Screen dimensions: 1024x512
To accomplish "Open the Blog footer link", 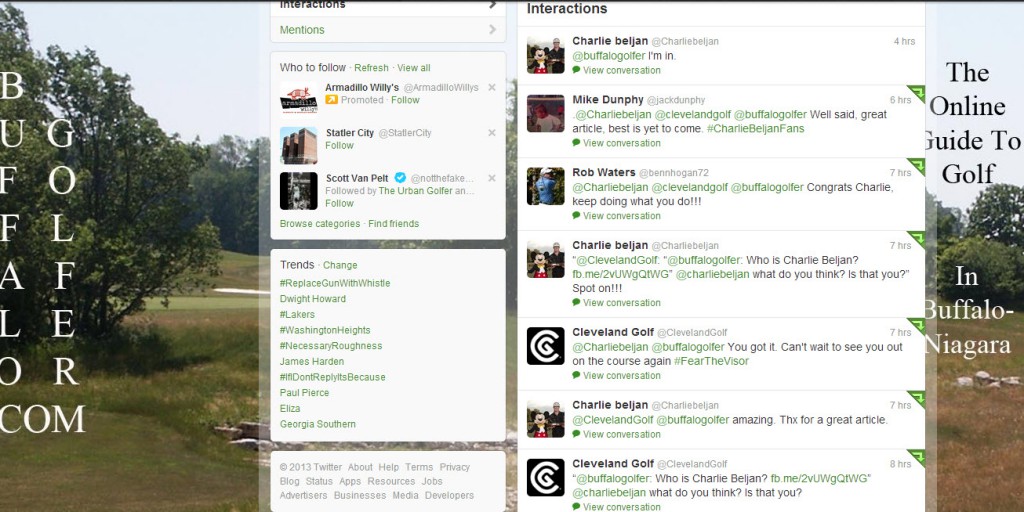I will 289,481.
